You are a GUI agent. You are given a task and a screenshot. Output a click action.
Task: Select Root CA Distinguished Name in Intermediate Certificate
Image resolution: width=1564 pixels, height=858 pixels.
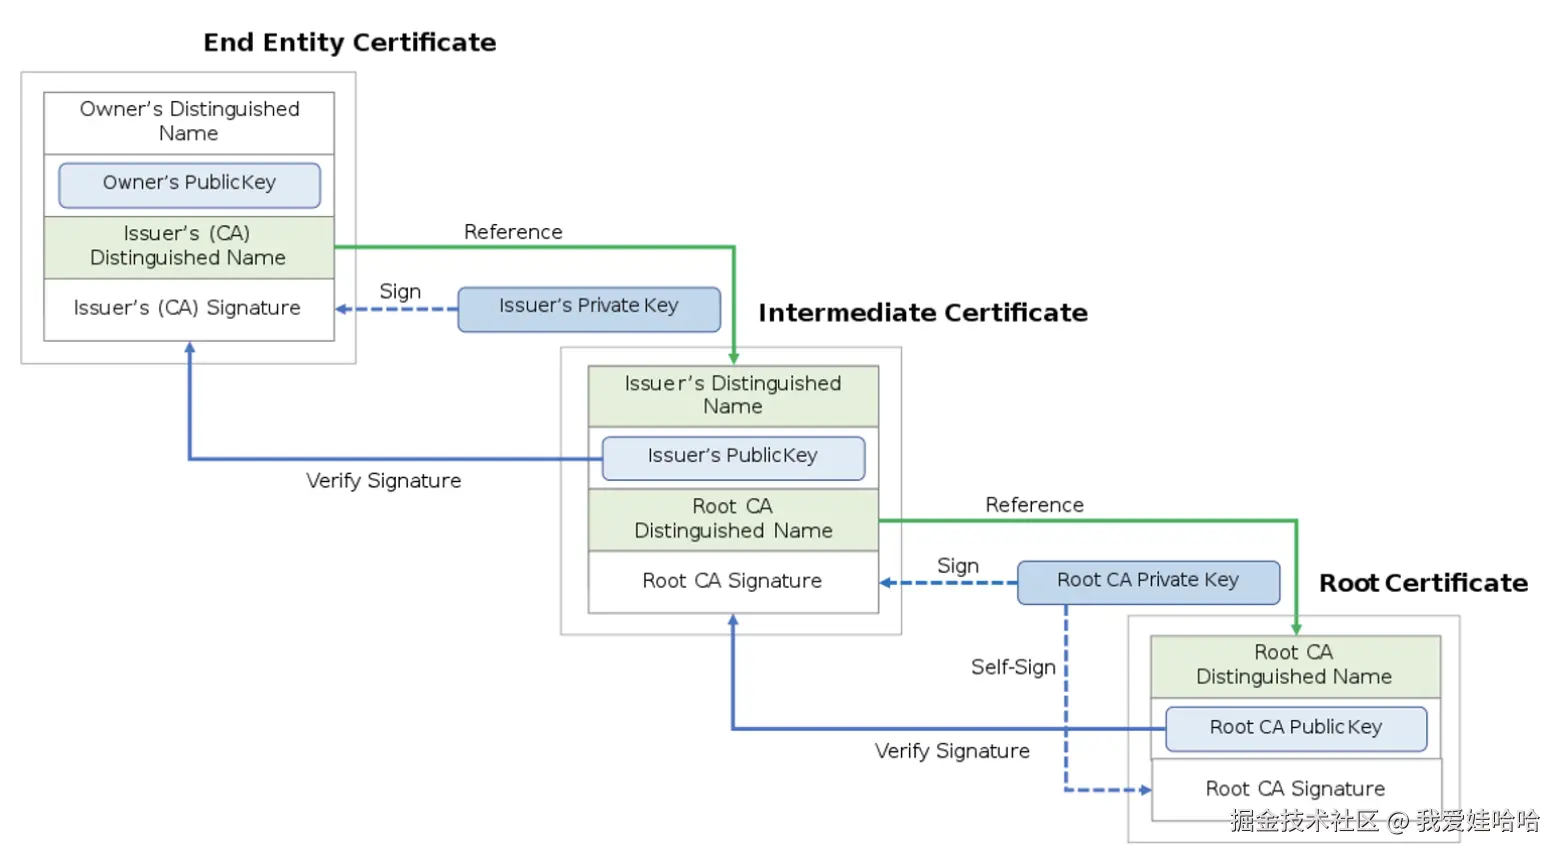(x=733, y=520)
